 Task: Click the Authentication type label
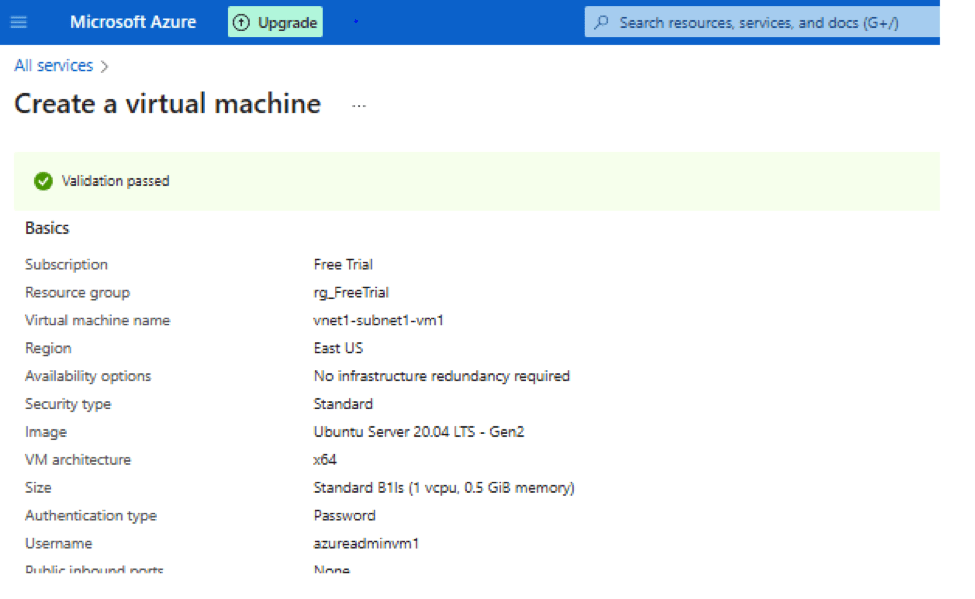pos(91,516)
